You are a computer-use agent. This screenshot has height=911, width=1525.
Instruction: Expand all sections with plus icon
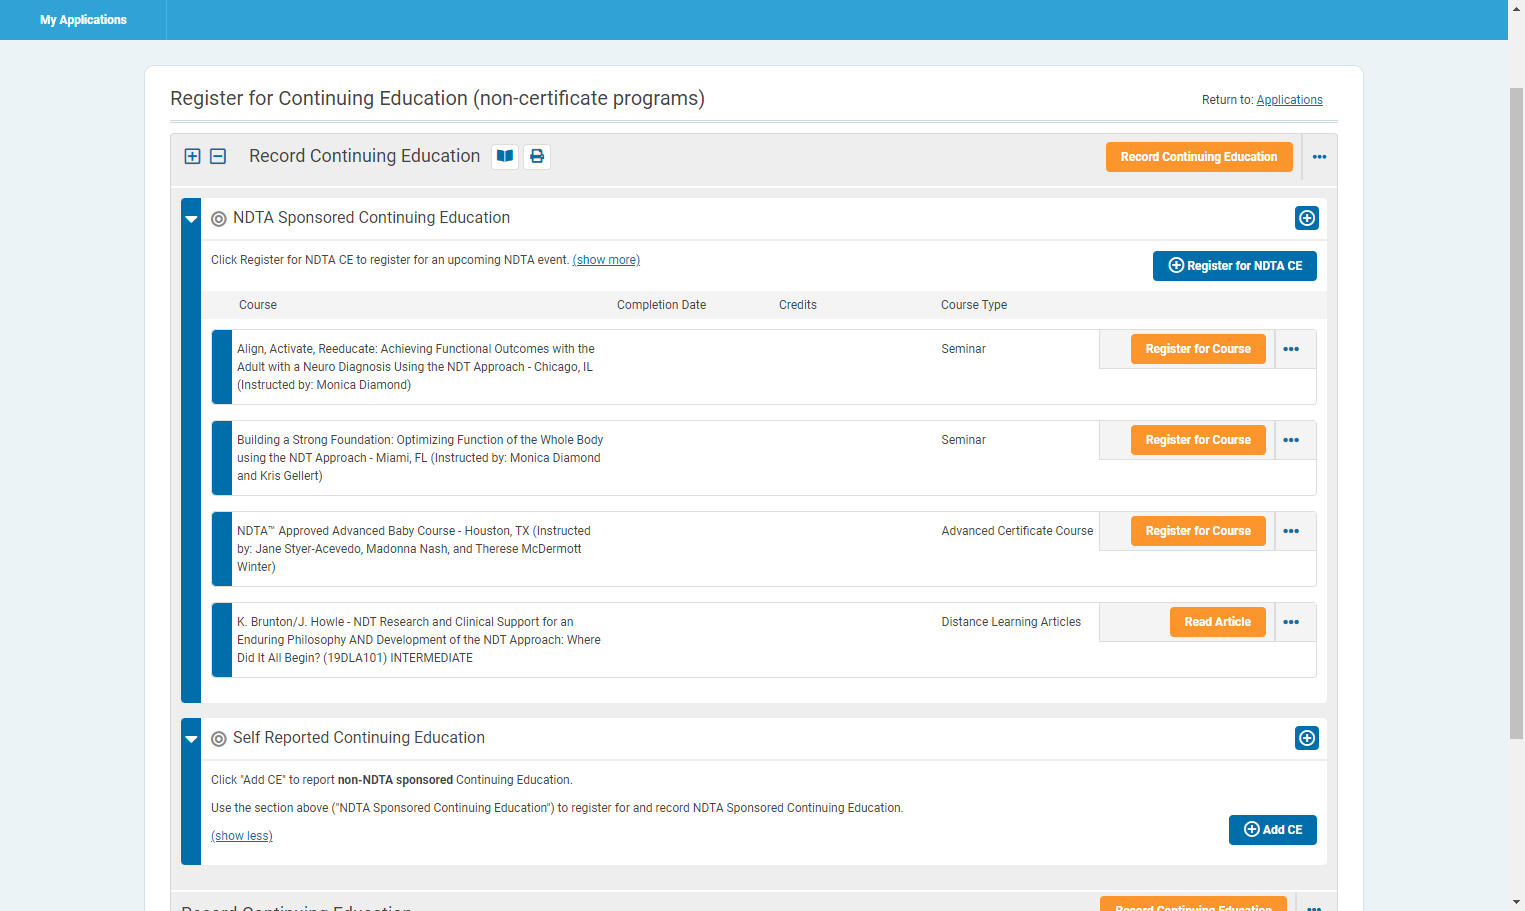pyautogui.click(x=193, y=156)
